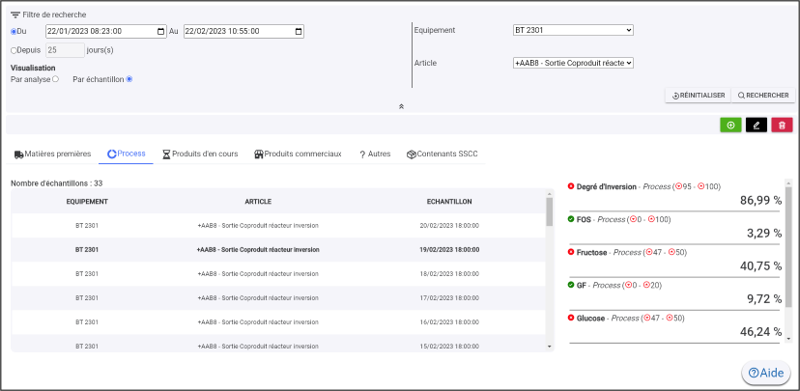This screenshot has height=391, width=800.
Task: Click the samples table vertical scrollbar thumb
Action: (x=549, y=212)
